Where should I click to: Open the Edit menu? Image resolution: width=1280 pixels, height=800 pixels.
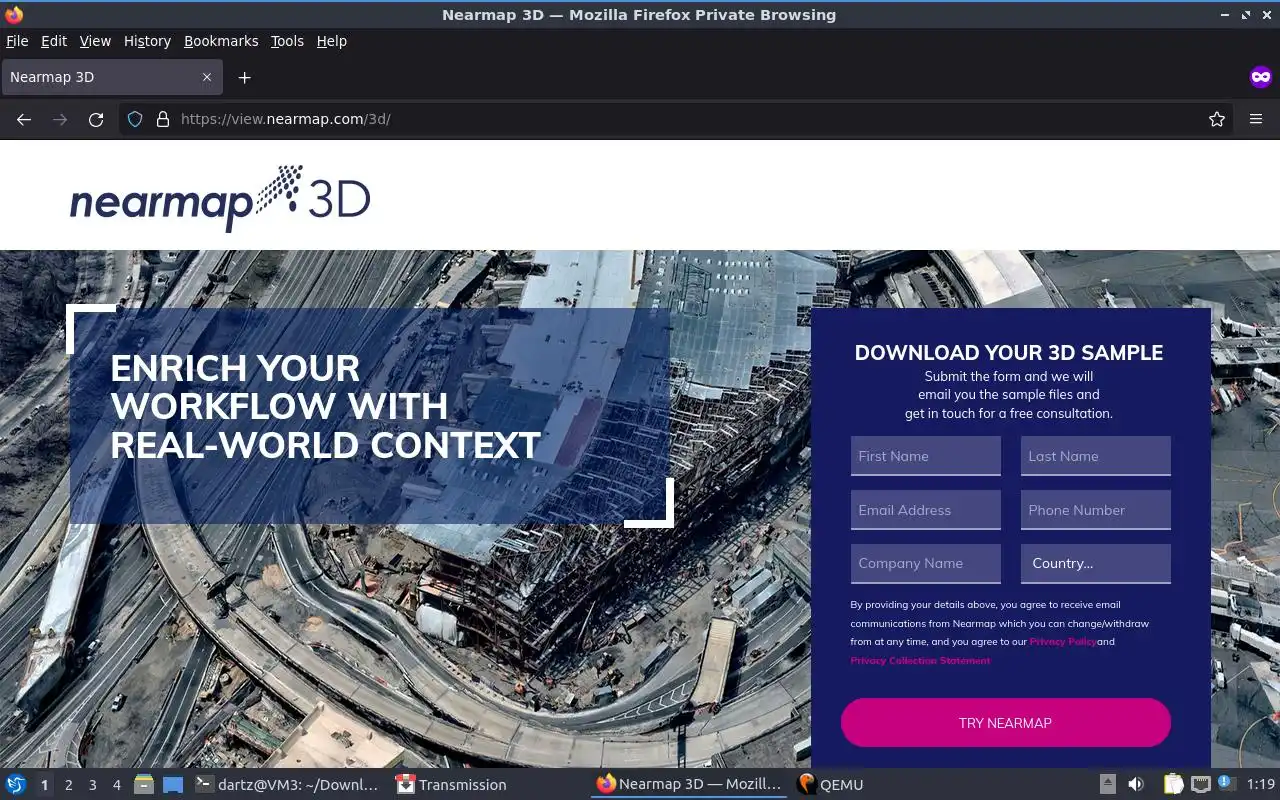(x=54, y=41)
